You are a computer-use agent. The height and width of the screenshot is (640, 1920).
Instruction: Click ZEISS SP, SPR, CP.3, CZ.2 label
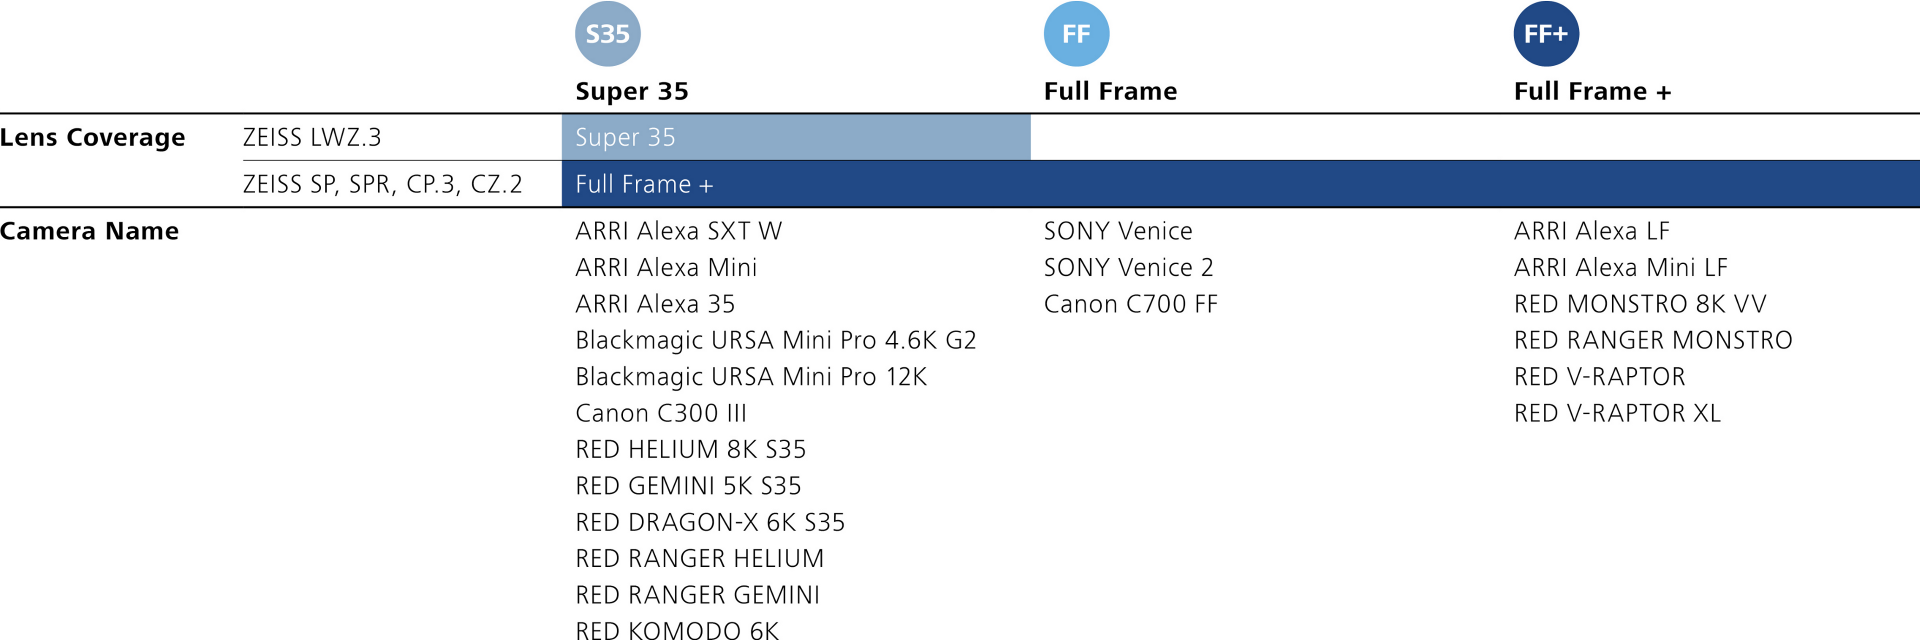coord(383,184)
